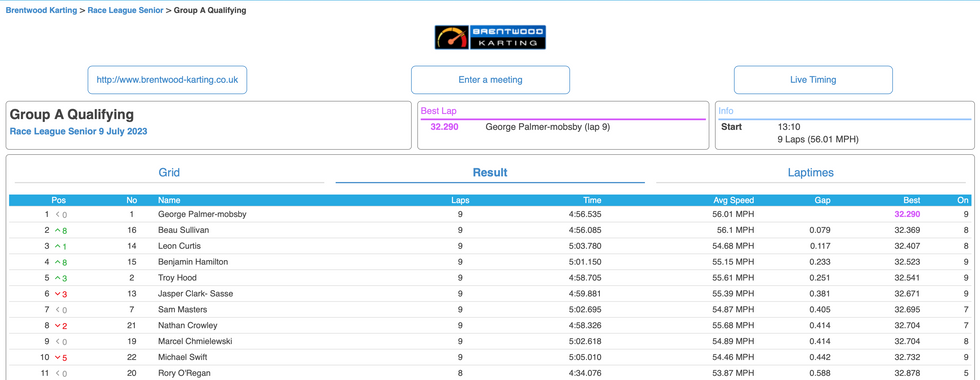
Task: Click best lap 32.878 value
Action: pos(907,373)
